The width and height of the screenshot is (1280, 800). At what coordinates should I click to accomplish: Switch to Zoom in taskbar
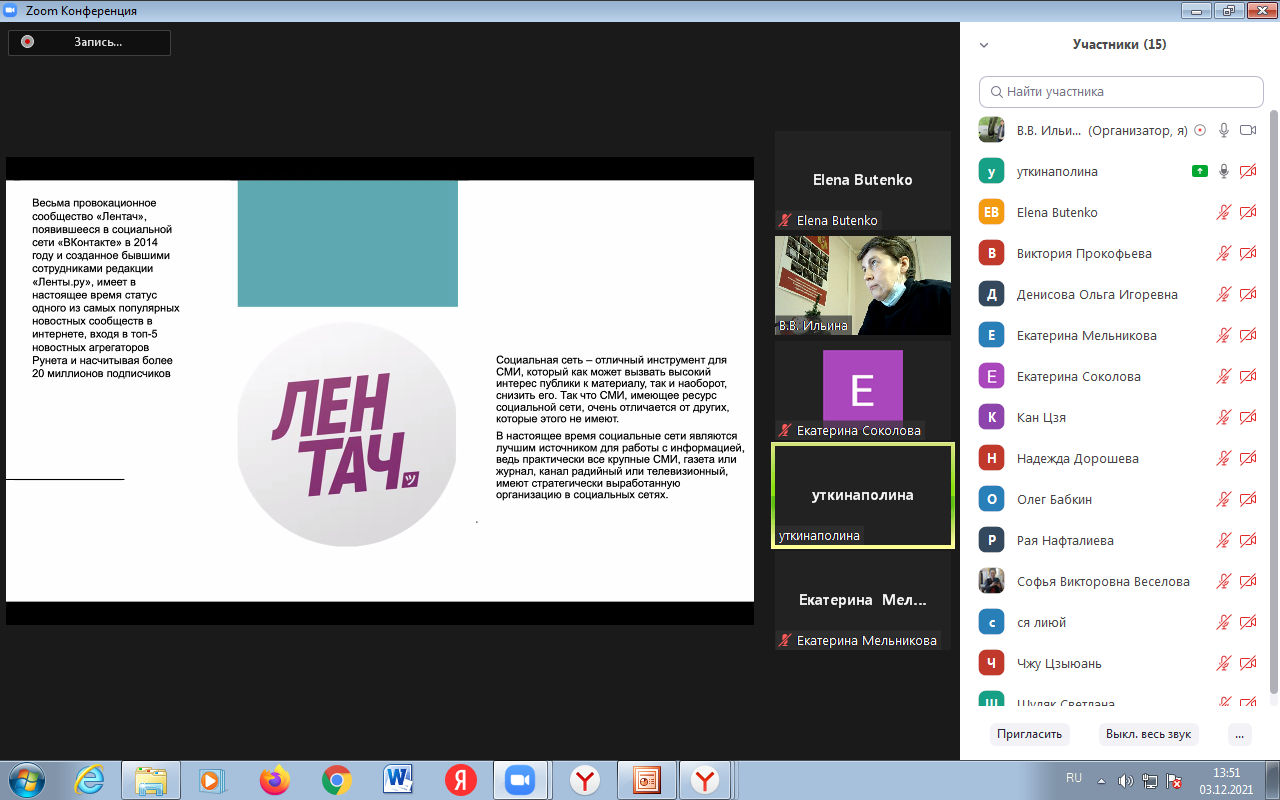pos(520,779)
